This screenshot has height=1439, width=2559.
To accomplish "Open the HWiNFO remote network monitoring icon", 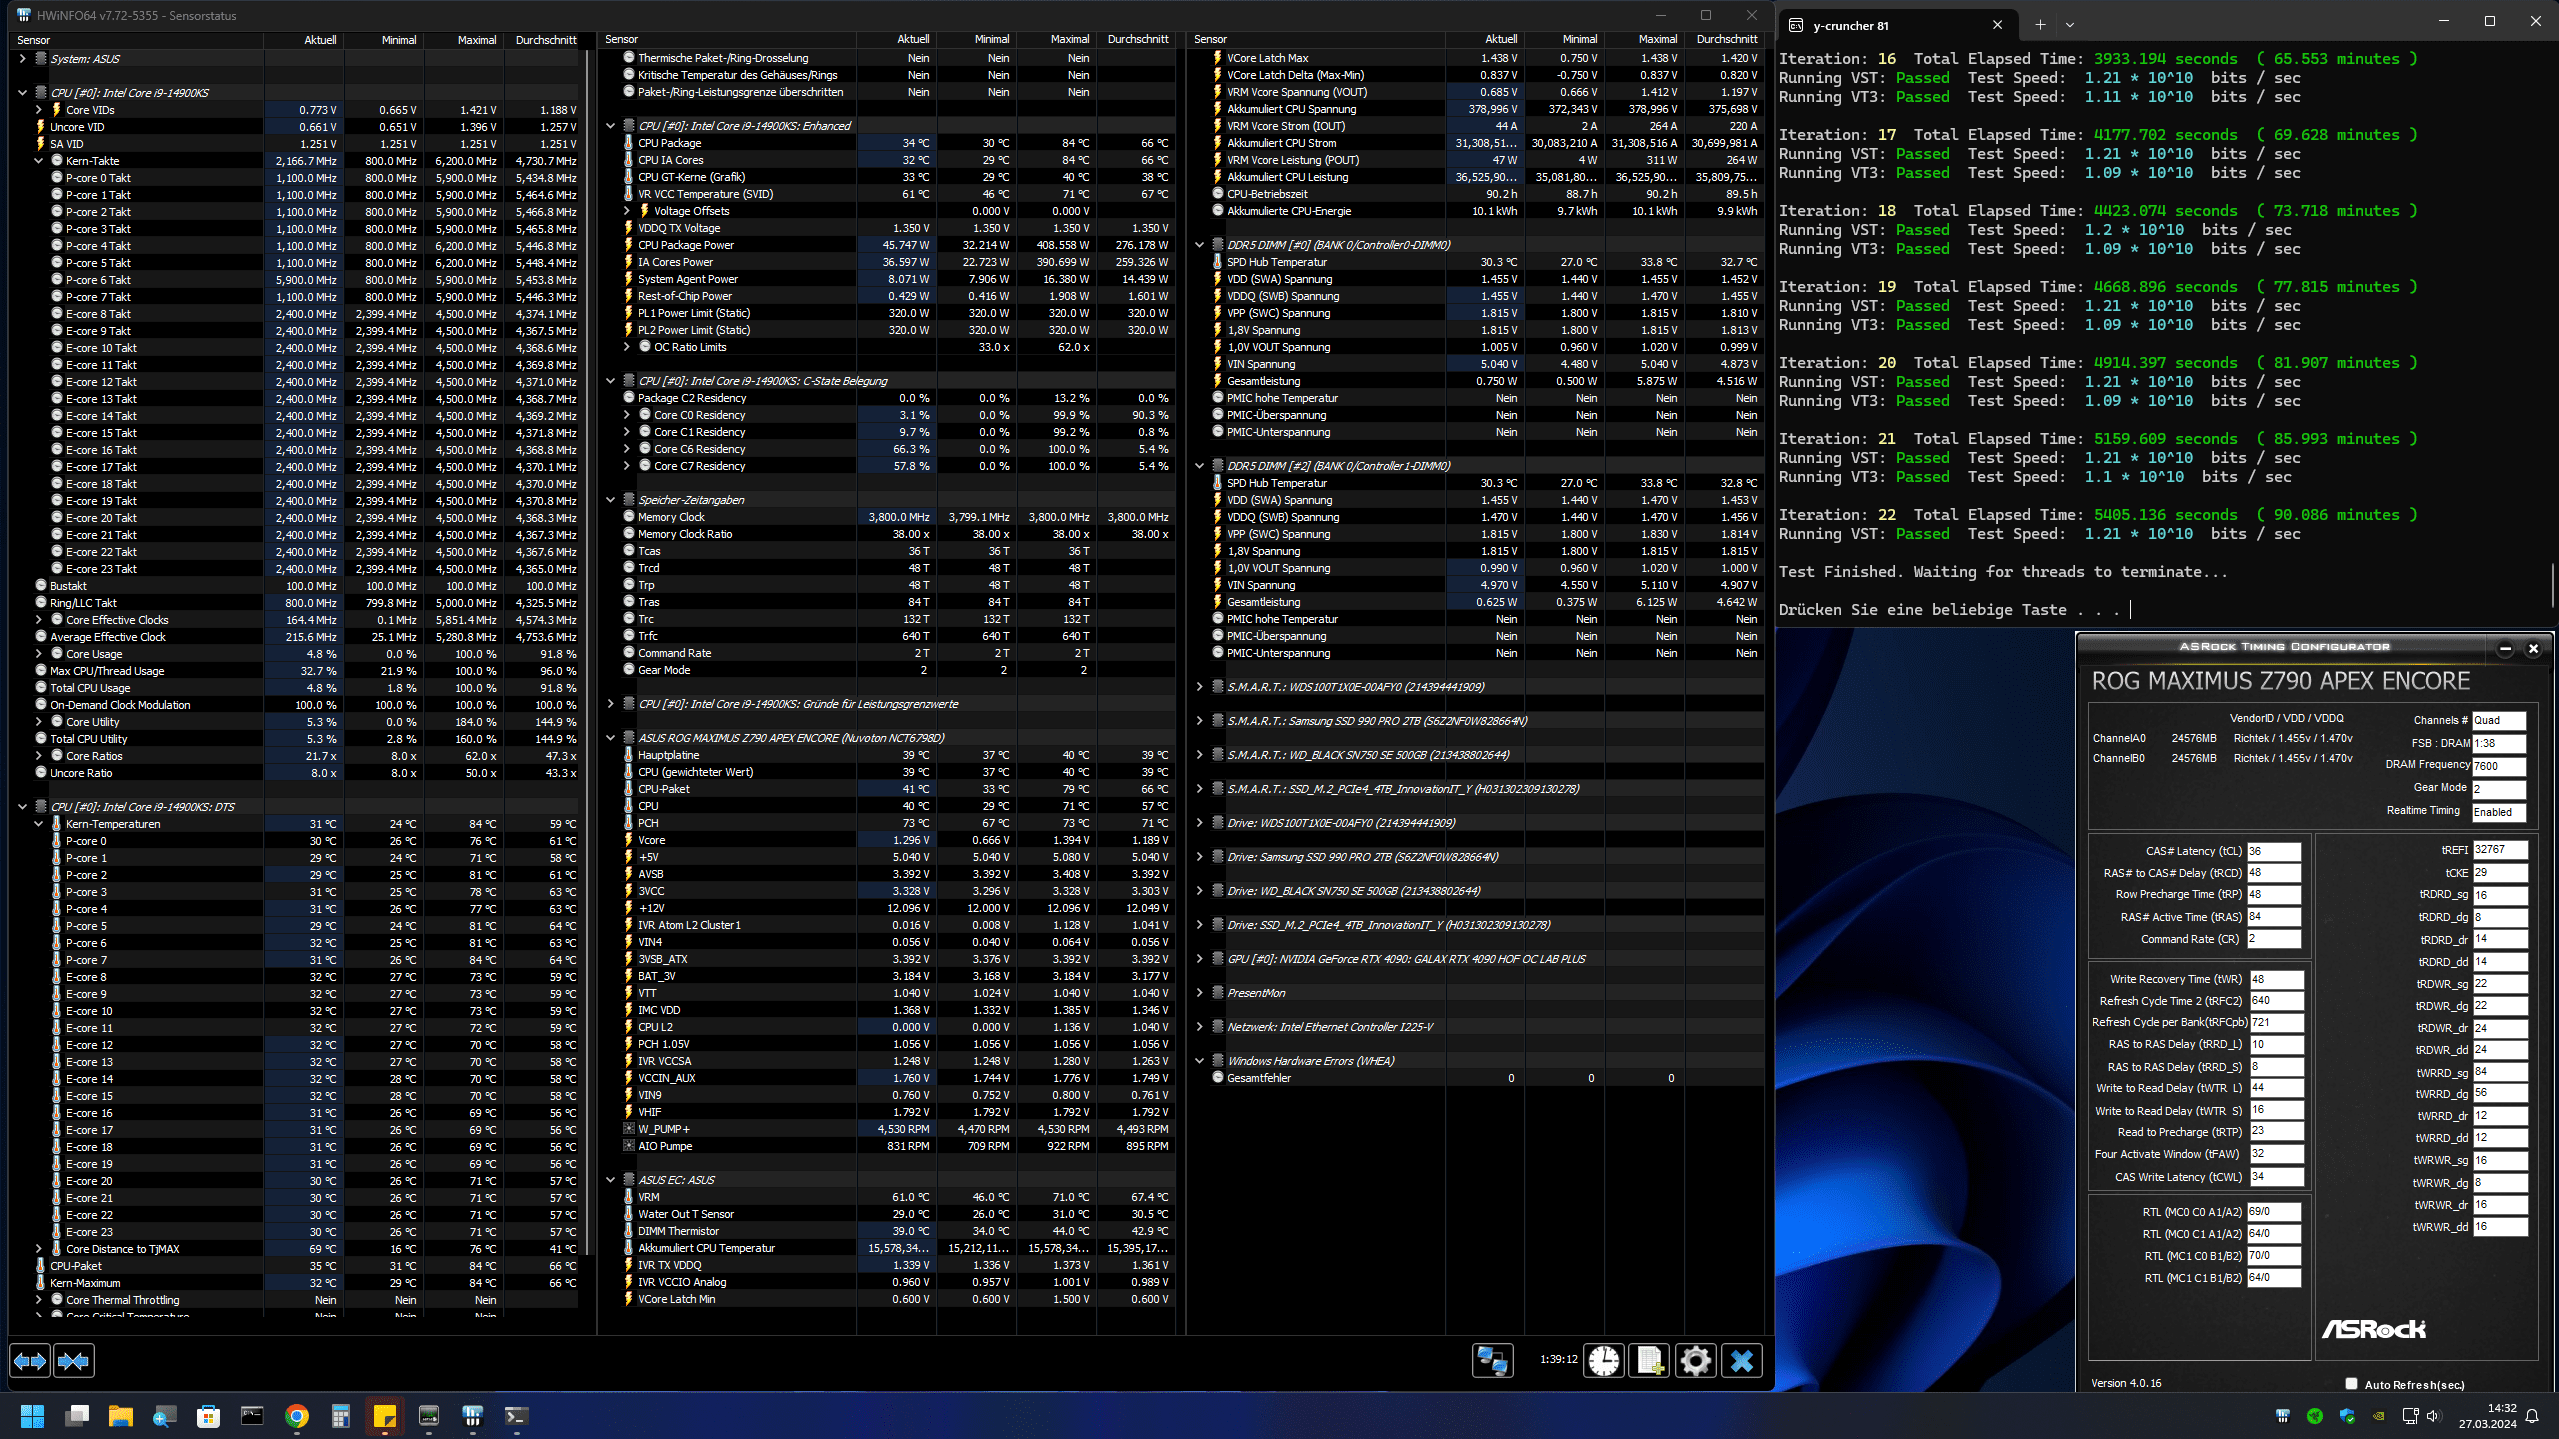I will pyautogui.click(x=1492, y=1361).
